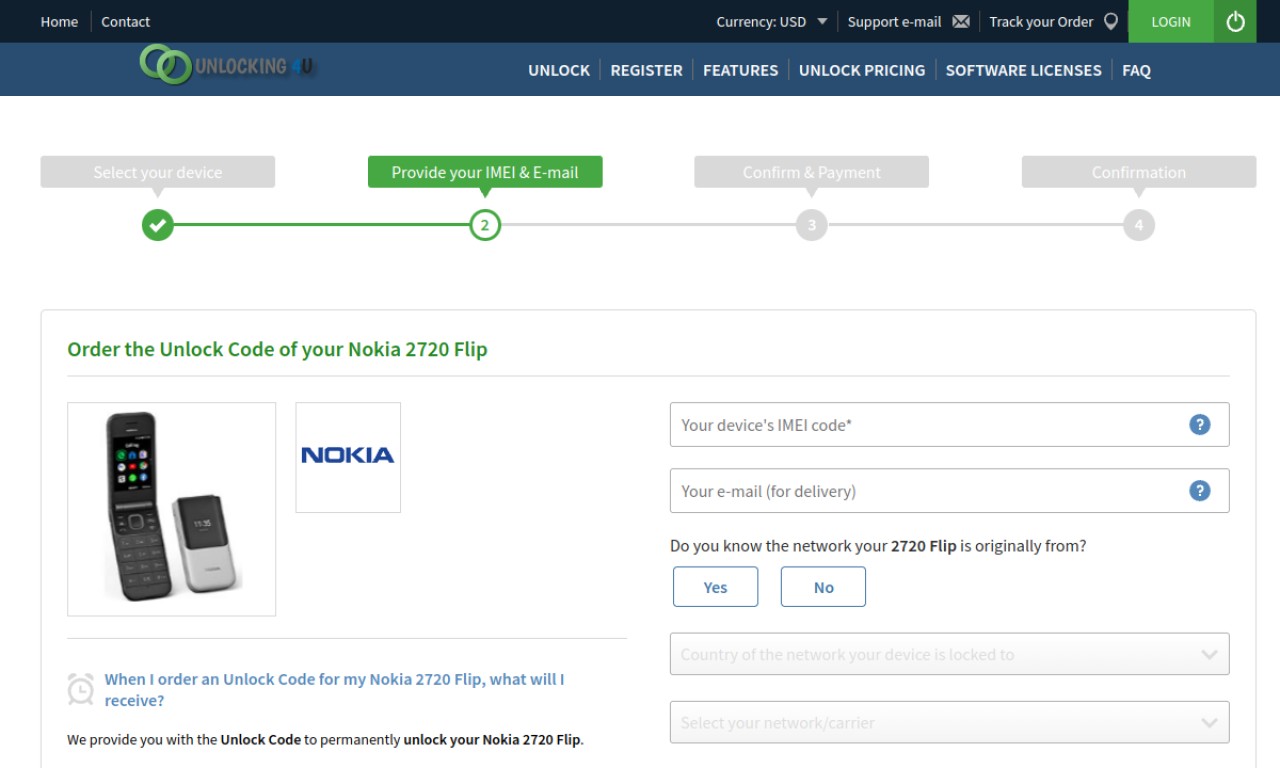This screenshot has height=768, width=1280.
Task: Open the FEATURES menu item
Action: [740, 70]
